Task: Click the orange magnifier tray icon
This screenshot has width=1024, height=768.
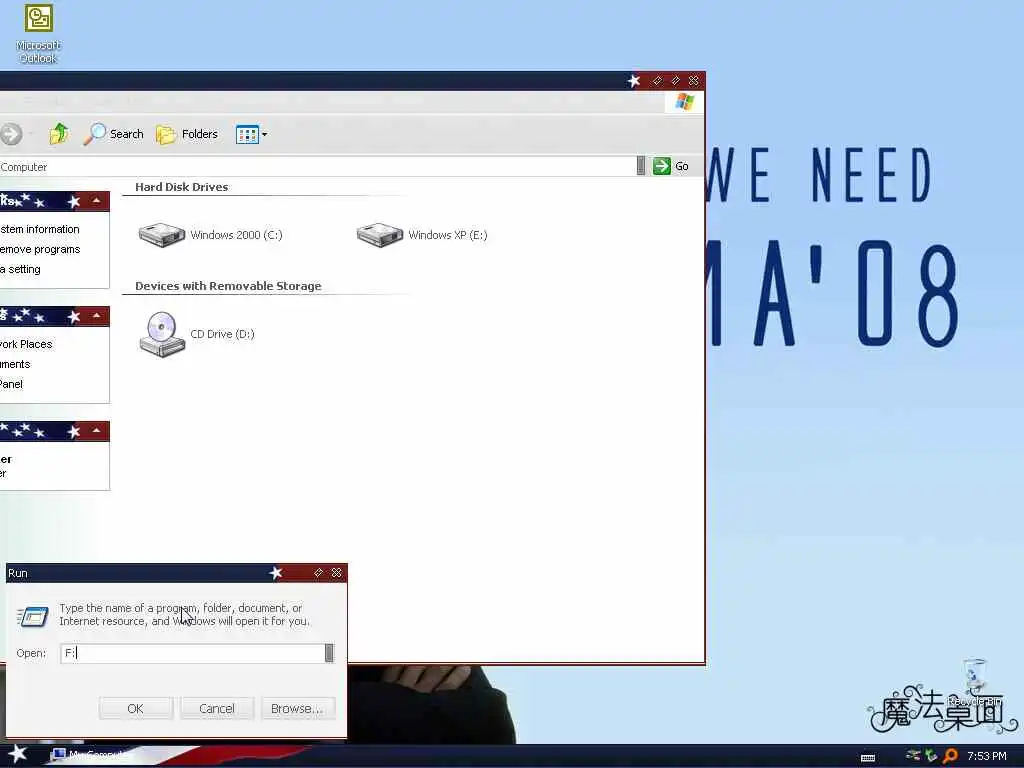Action: (x=950, y=756)
